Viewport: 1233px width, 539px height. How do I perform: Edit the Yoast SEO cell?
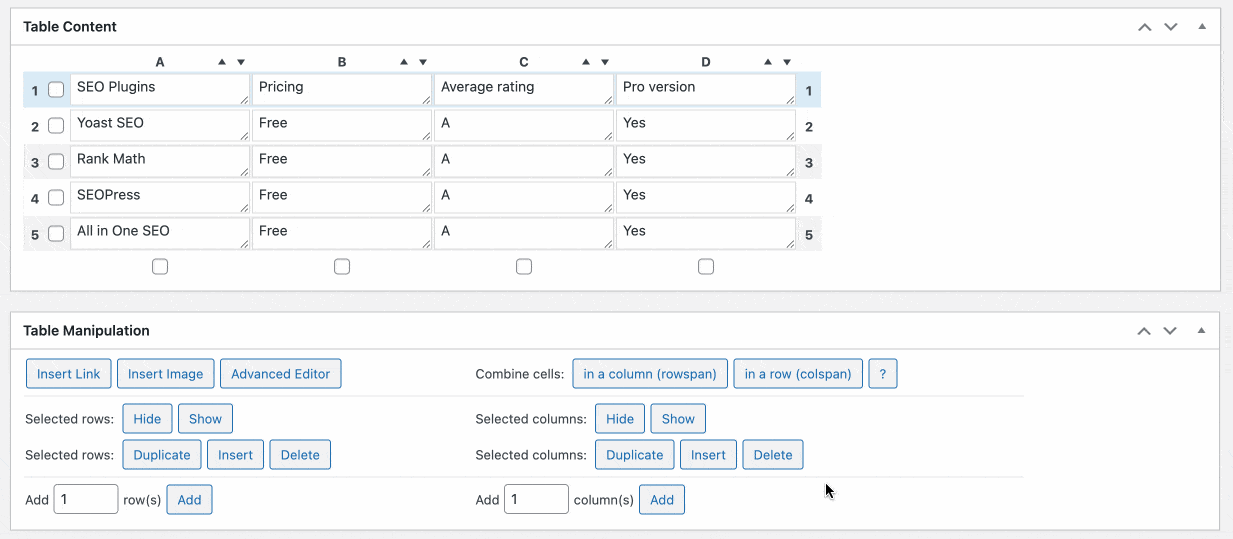pyautogui.click(x=160, y=125)
